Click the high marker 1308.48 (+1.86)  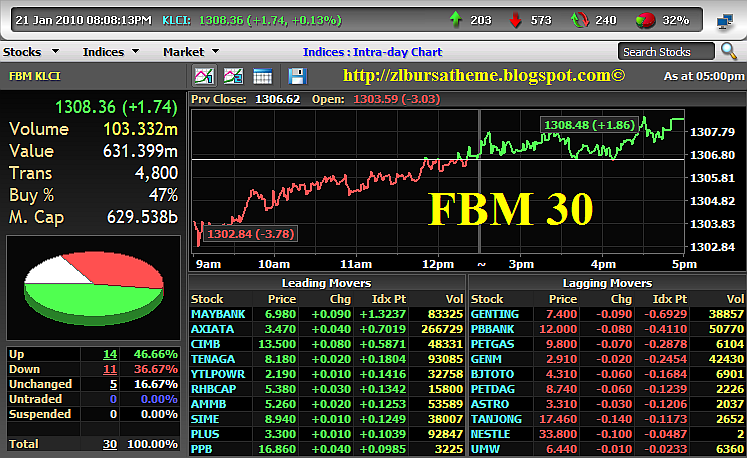point(589,125)
